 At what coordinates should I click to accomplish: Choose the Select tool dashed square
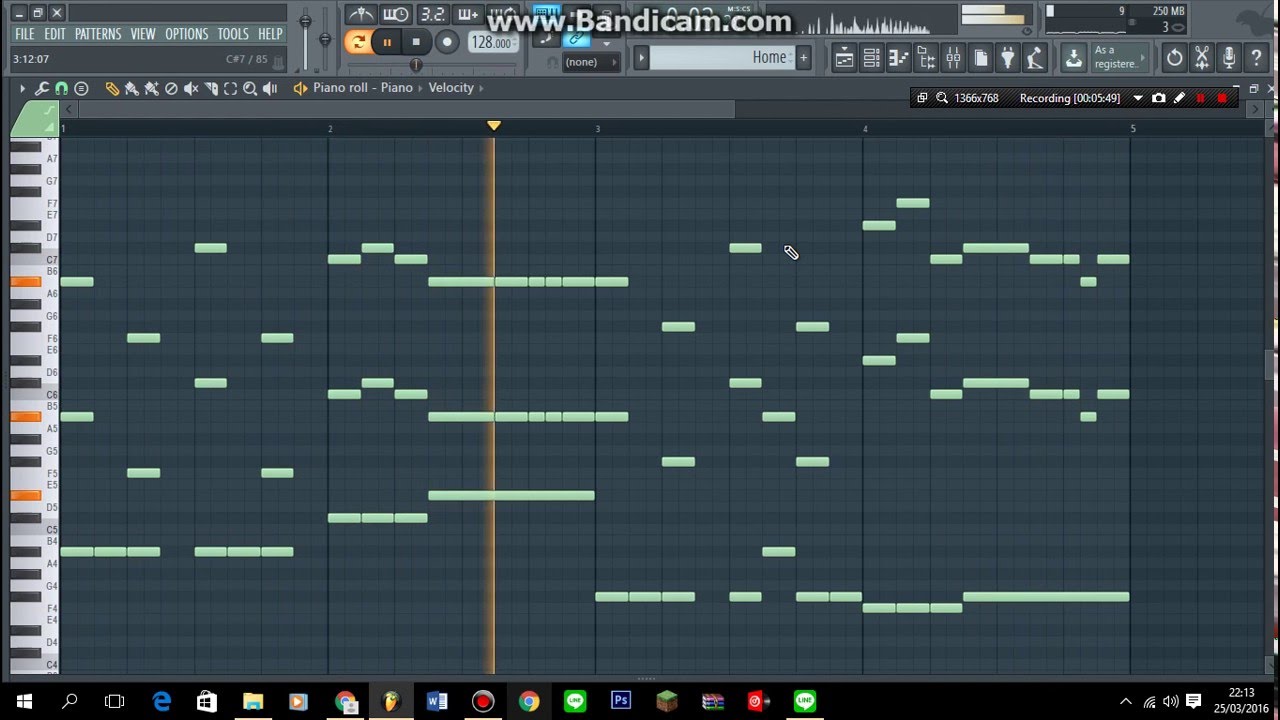point(230,88)
